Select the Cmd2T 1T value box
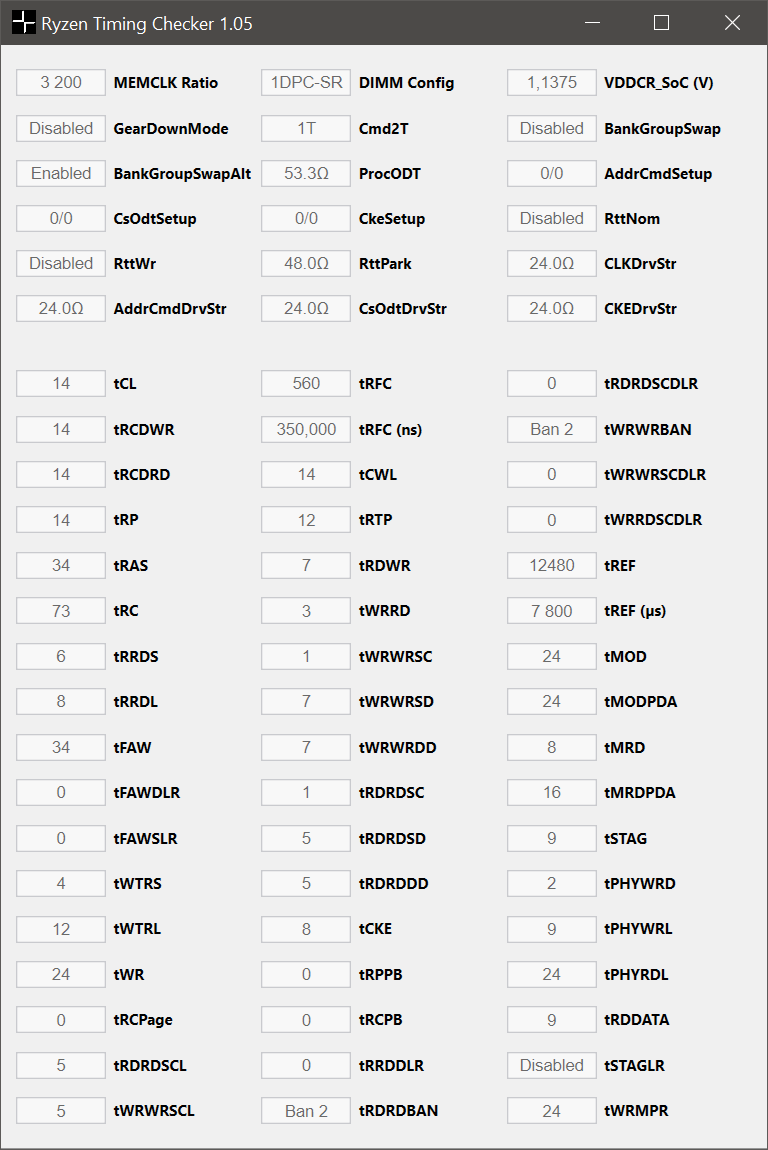768x1150 pixels. [x=306, y=128]
